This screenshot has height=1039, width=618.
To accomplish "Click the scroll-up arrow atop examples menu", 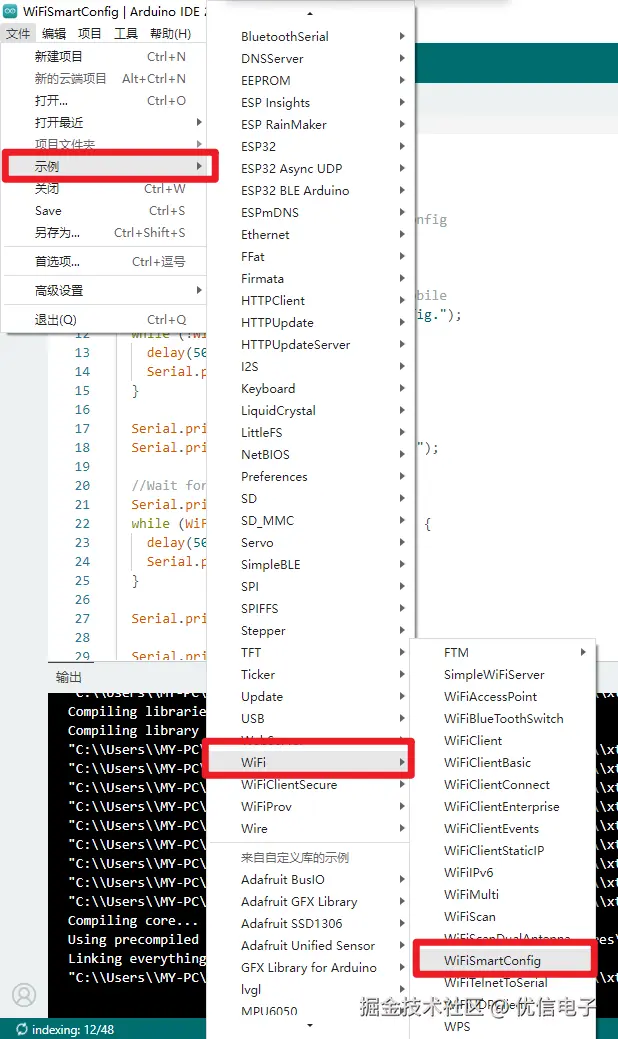I will 310,13.
